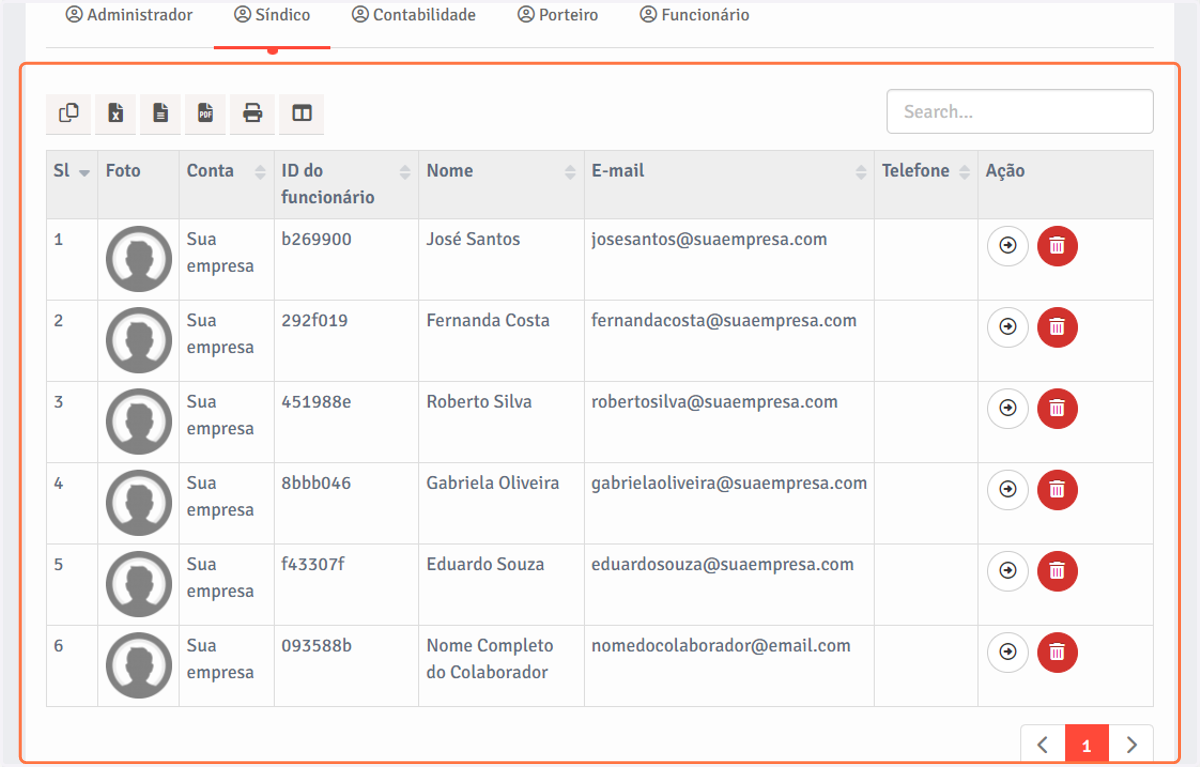
Task: Log in as José Santos arrow icon
Action: [1008, 246]
